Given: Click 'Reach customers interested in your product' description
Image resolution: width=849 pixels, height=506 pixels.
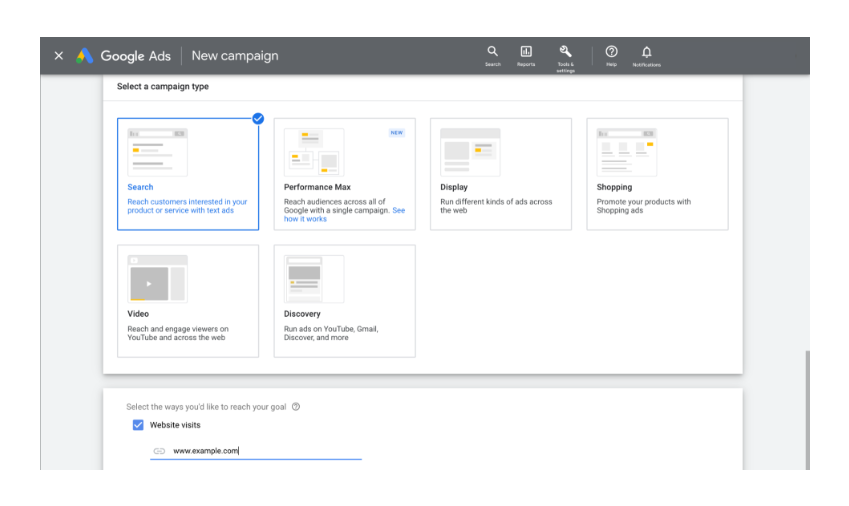Looking at the screenshot, I should (187, 206).
